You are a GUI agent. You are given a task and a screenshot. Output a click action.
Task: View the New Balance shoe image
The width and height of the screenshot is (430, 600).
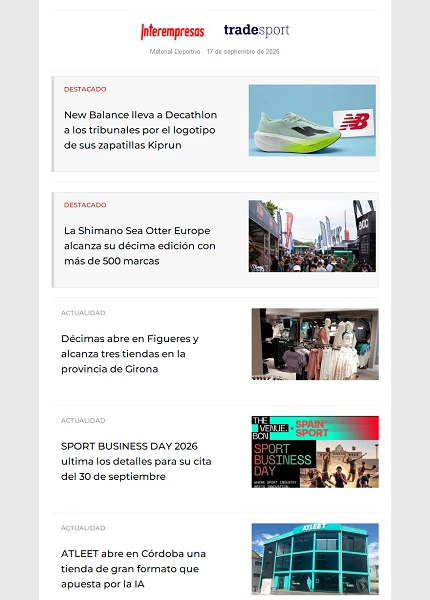pos(312,121)
